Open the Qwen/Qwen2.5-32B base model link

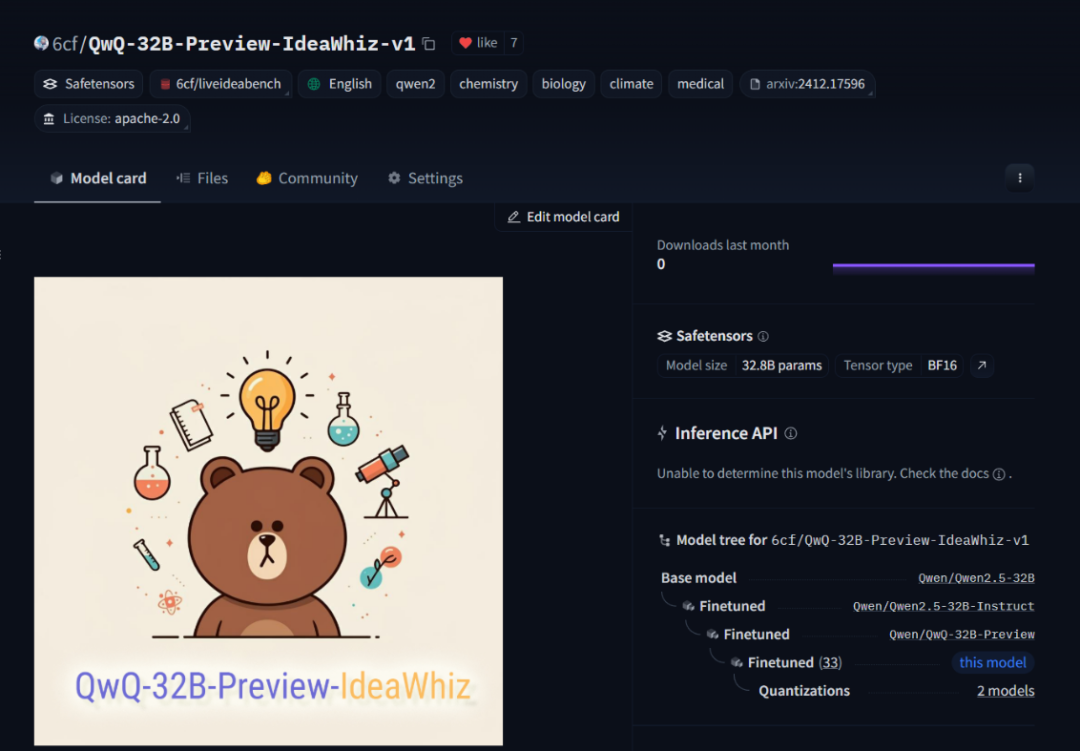(976, 578)
